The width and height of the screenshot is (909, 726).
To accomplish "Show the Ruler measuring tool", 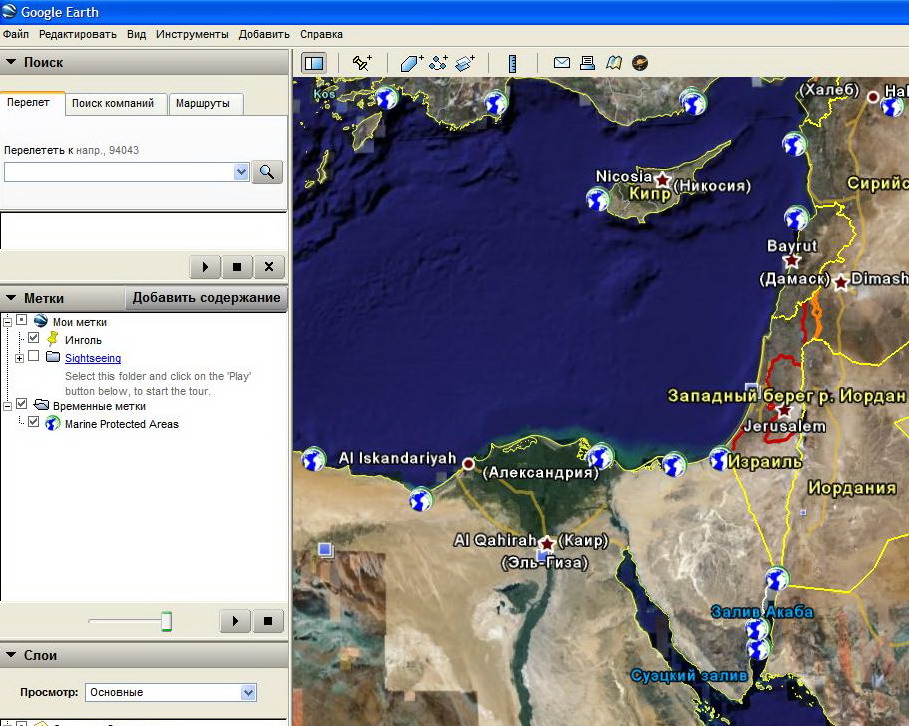I will (x=512, y=63).
